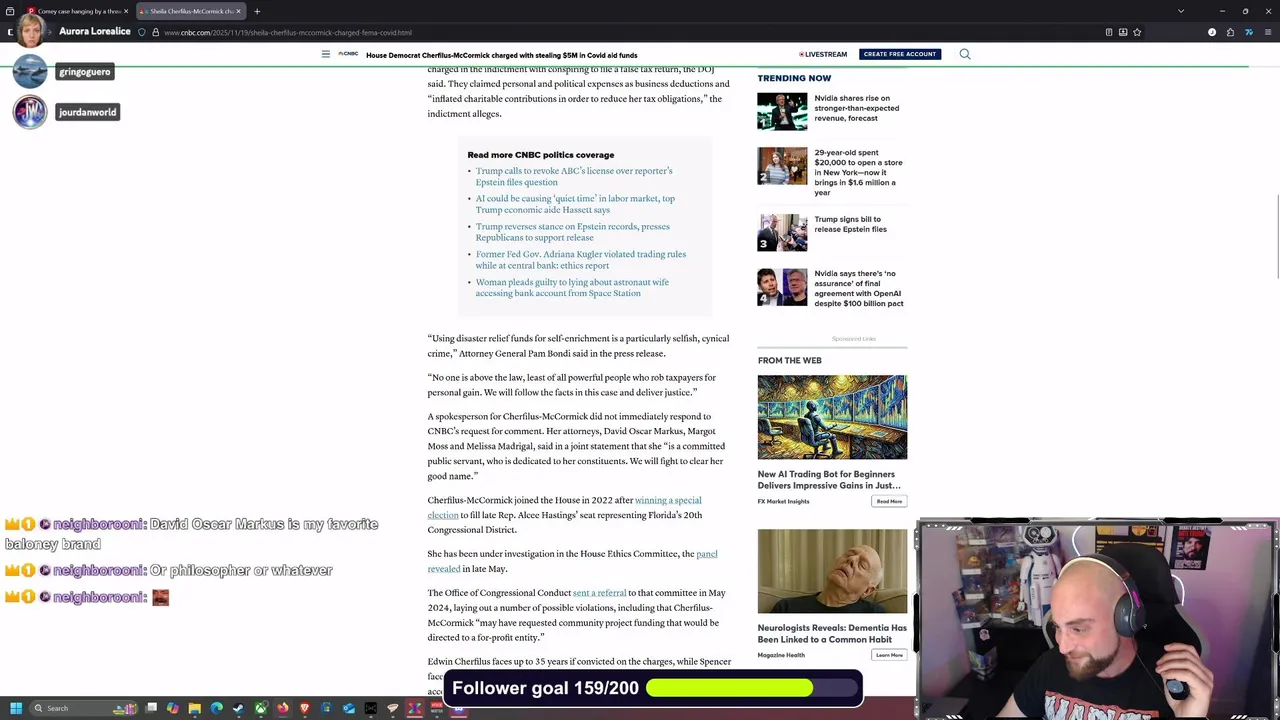Click the site padlock icon
This screenshot has width=1280, height=720.
(x=155, y=32)
